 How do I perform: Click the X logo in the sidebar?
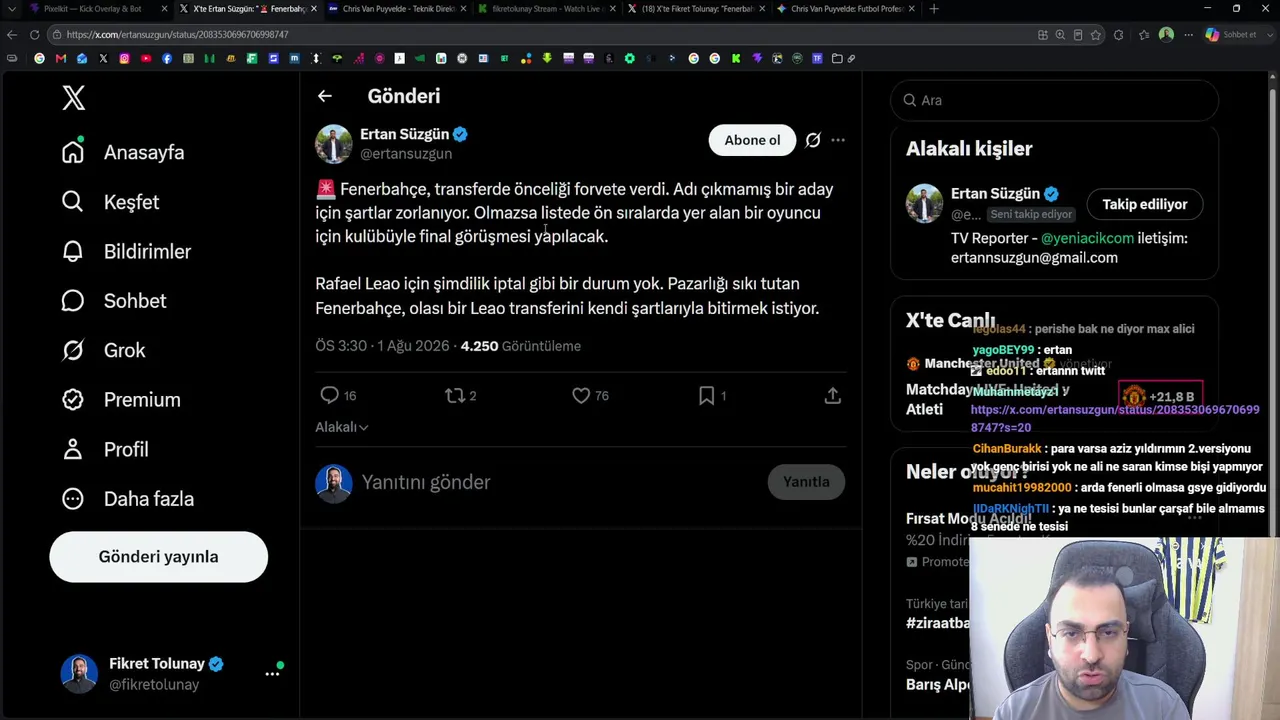click(73, 97)
